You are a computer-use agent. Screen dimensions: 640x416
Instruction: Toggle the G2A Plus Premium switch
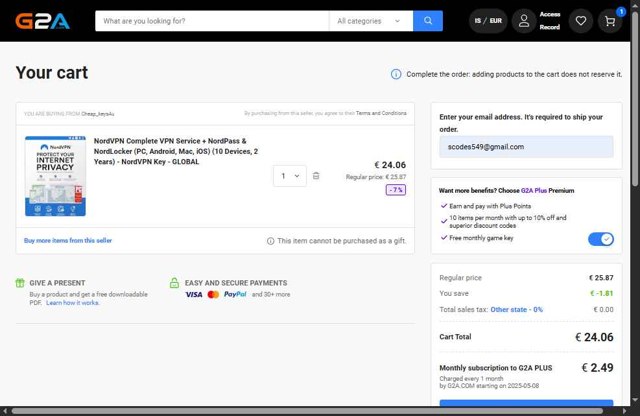(601, 239)
